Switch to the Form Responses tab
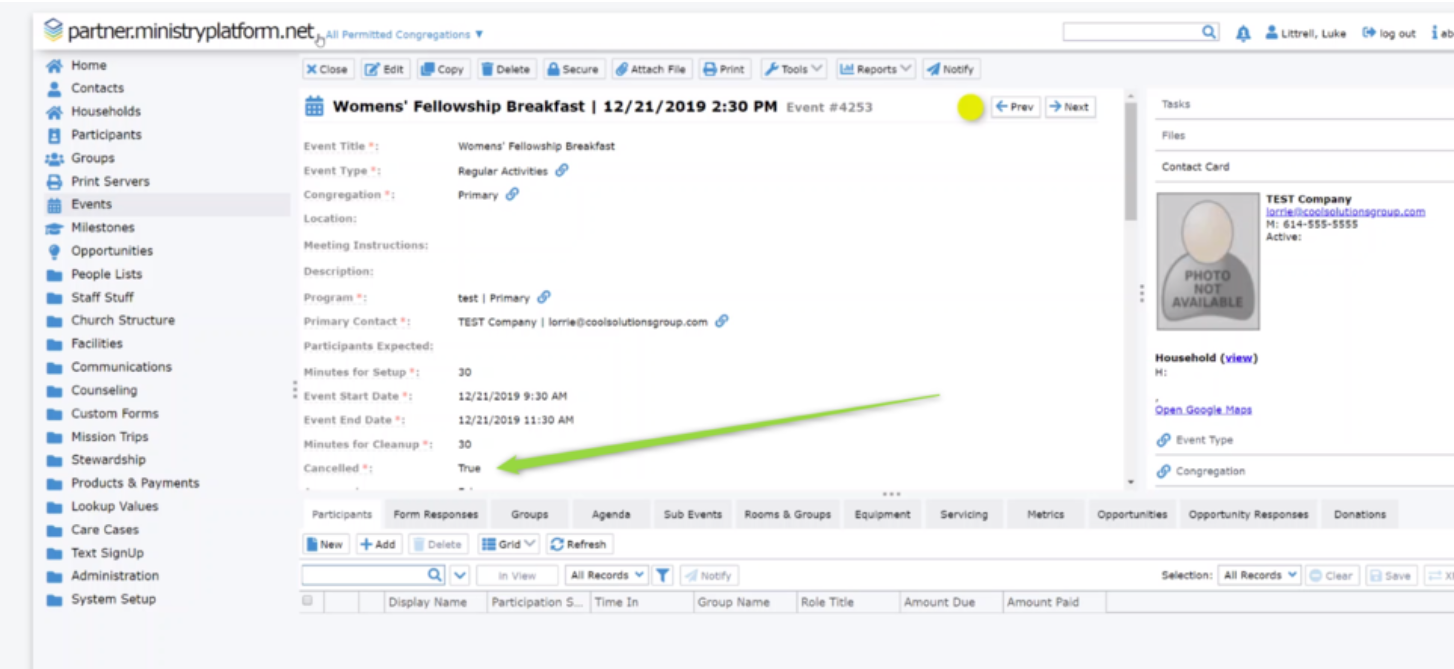The width and height of the screenshot is (1454, 669). [435, 515]
